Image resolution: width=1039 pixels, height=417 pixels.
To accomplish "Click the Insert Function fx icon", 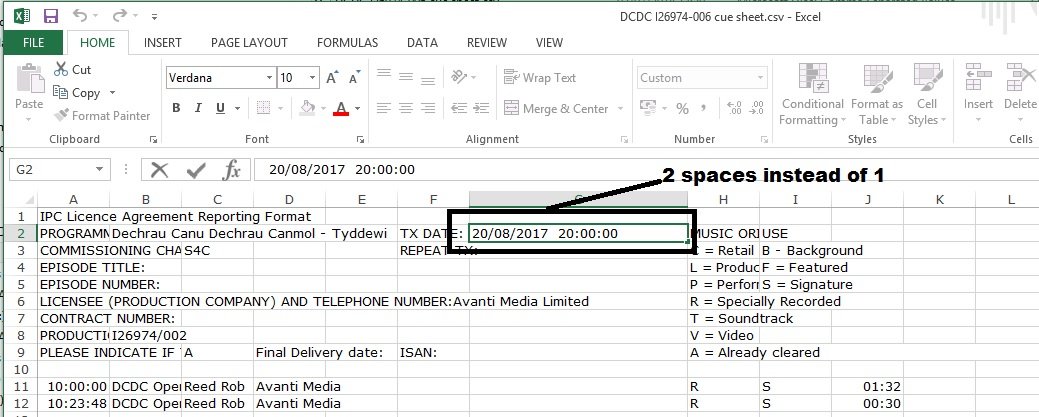I will (231, 170).
